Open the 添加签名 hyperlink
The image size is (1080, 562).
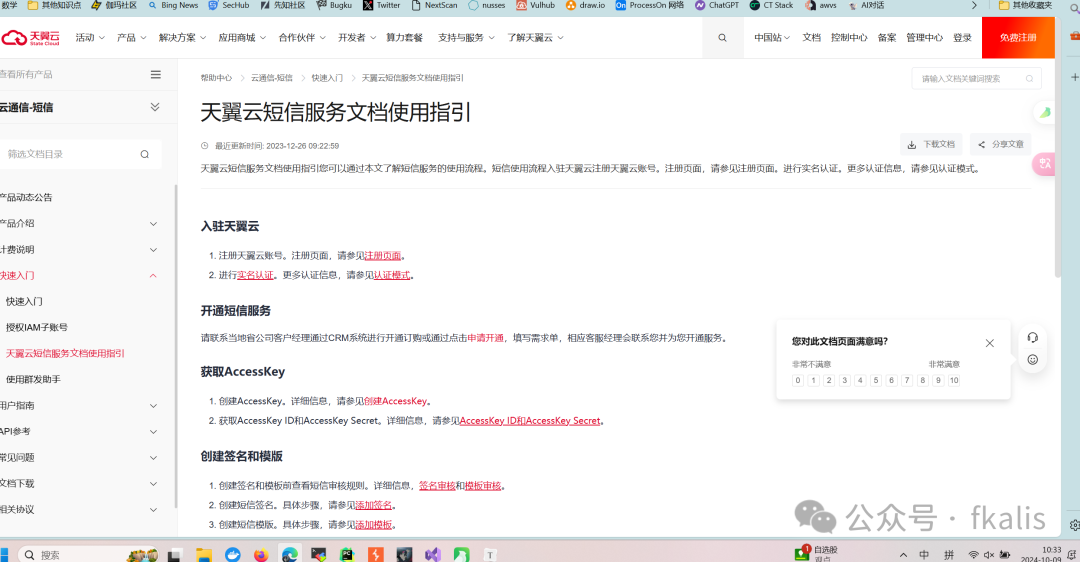click(373, 506)
